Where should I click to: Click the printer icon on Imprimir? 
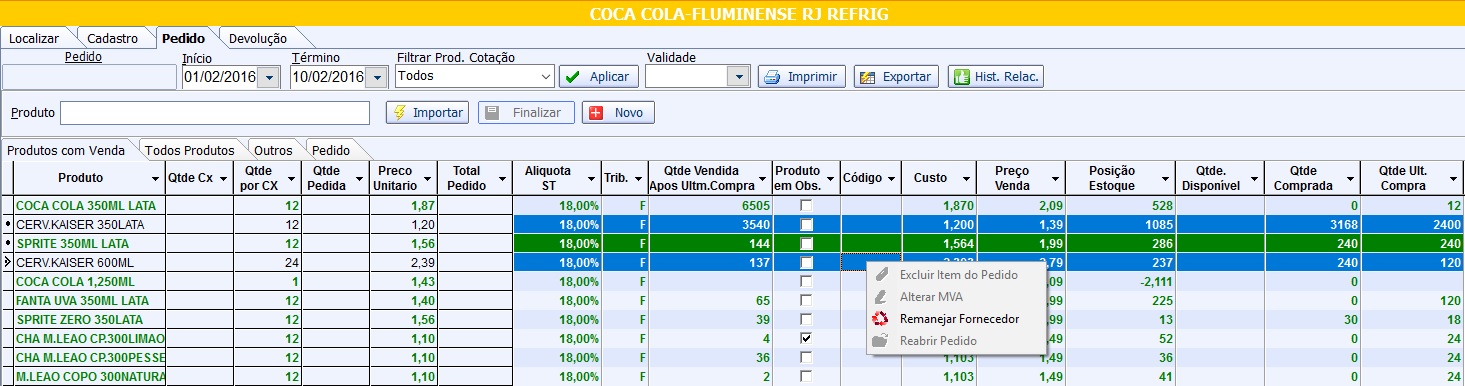771,77
